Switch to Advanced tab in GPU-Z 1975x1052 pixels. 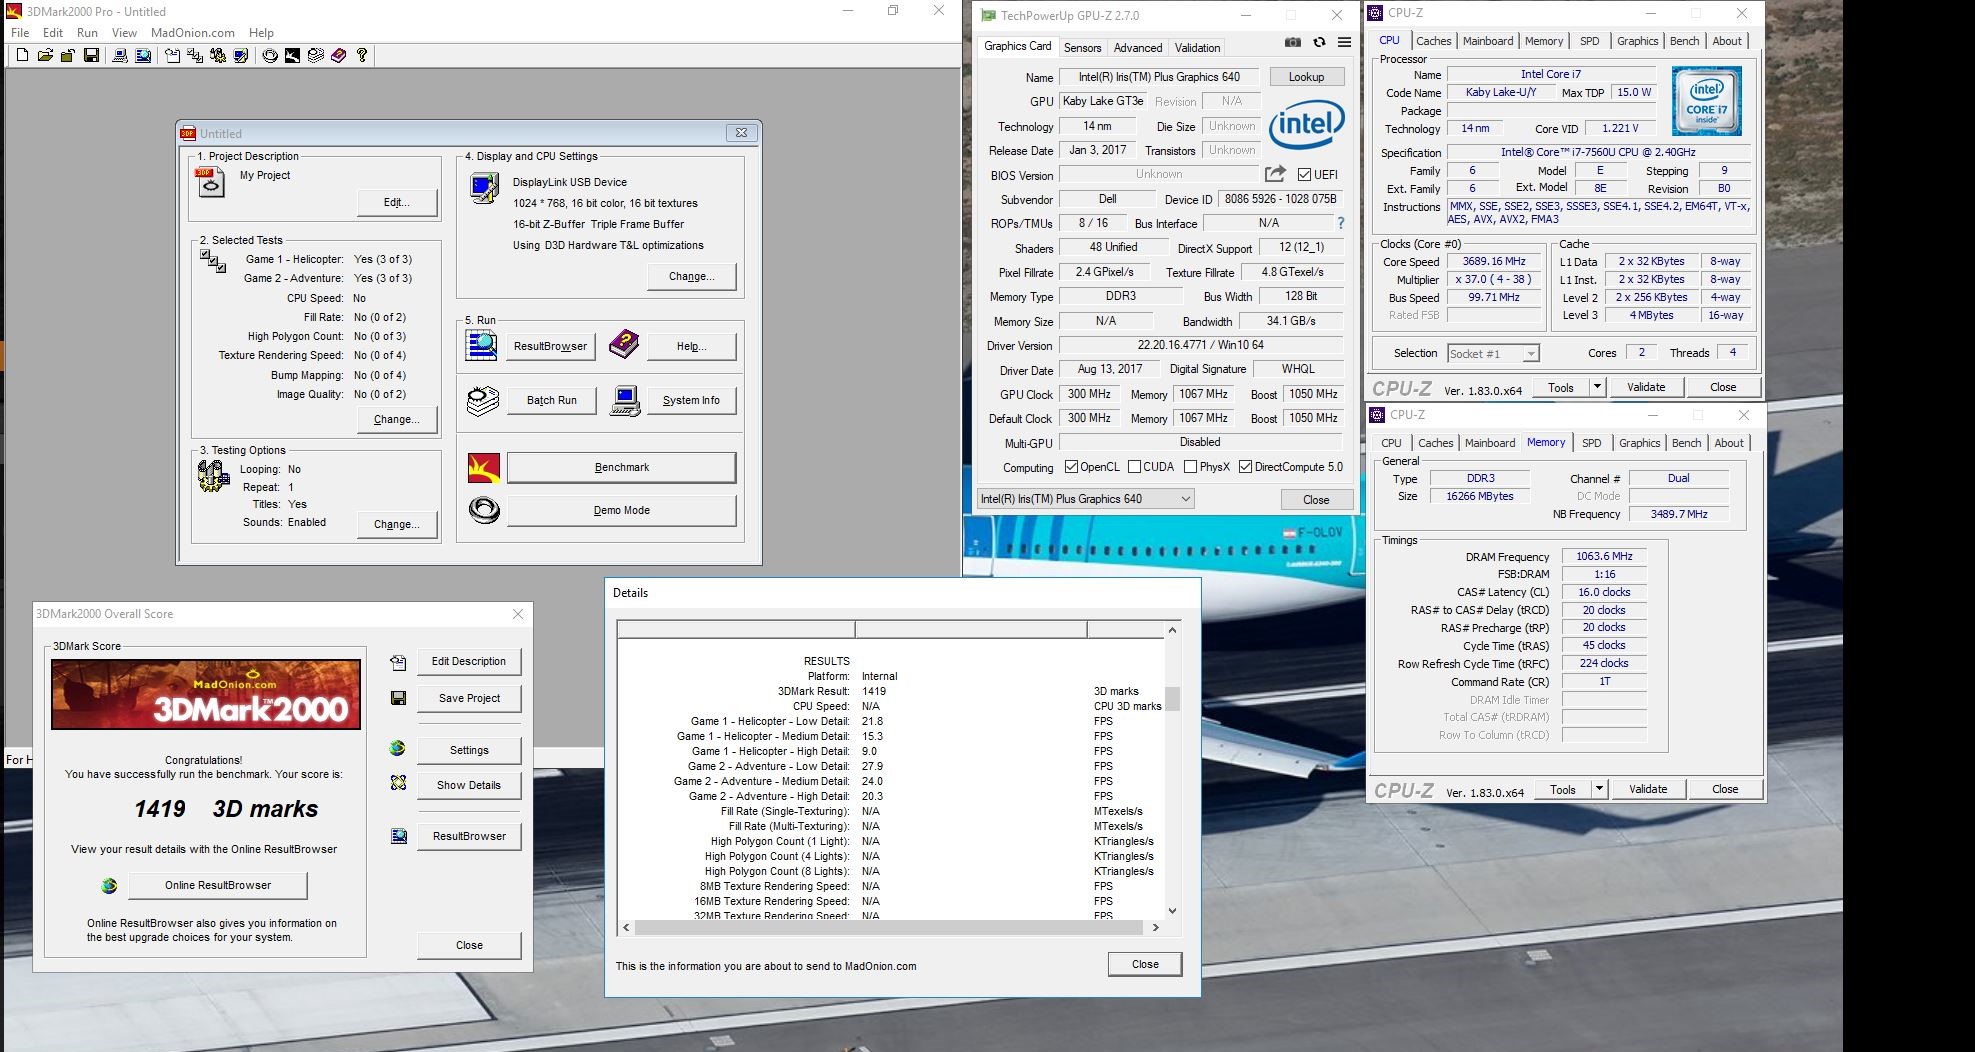(1138, 47)
